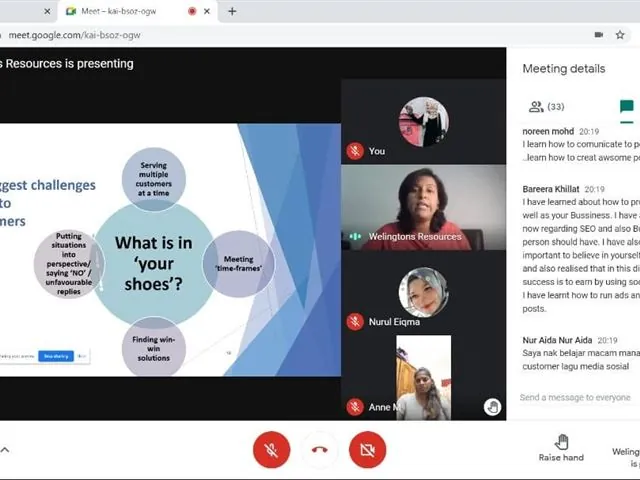The width and height of the screenshot is (640, 480).
Task: Click the Meeting details heading
Action: click(x=564, y=69)
